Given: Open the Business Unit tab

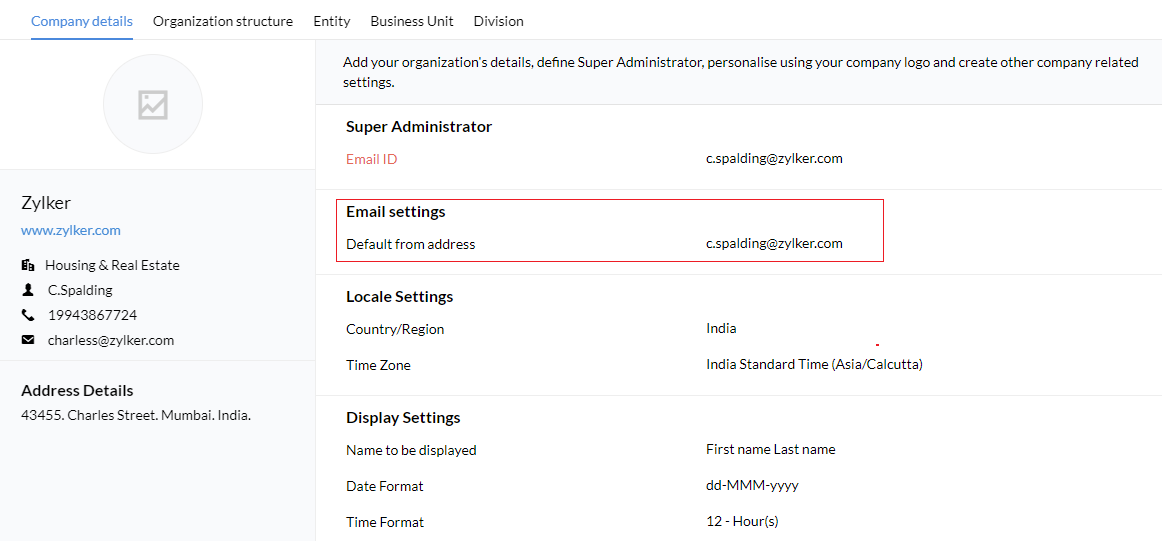Looking at the screenshot, I should [412, 21].
